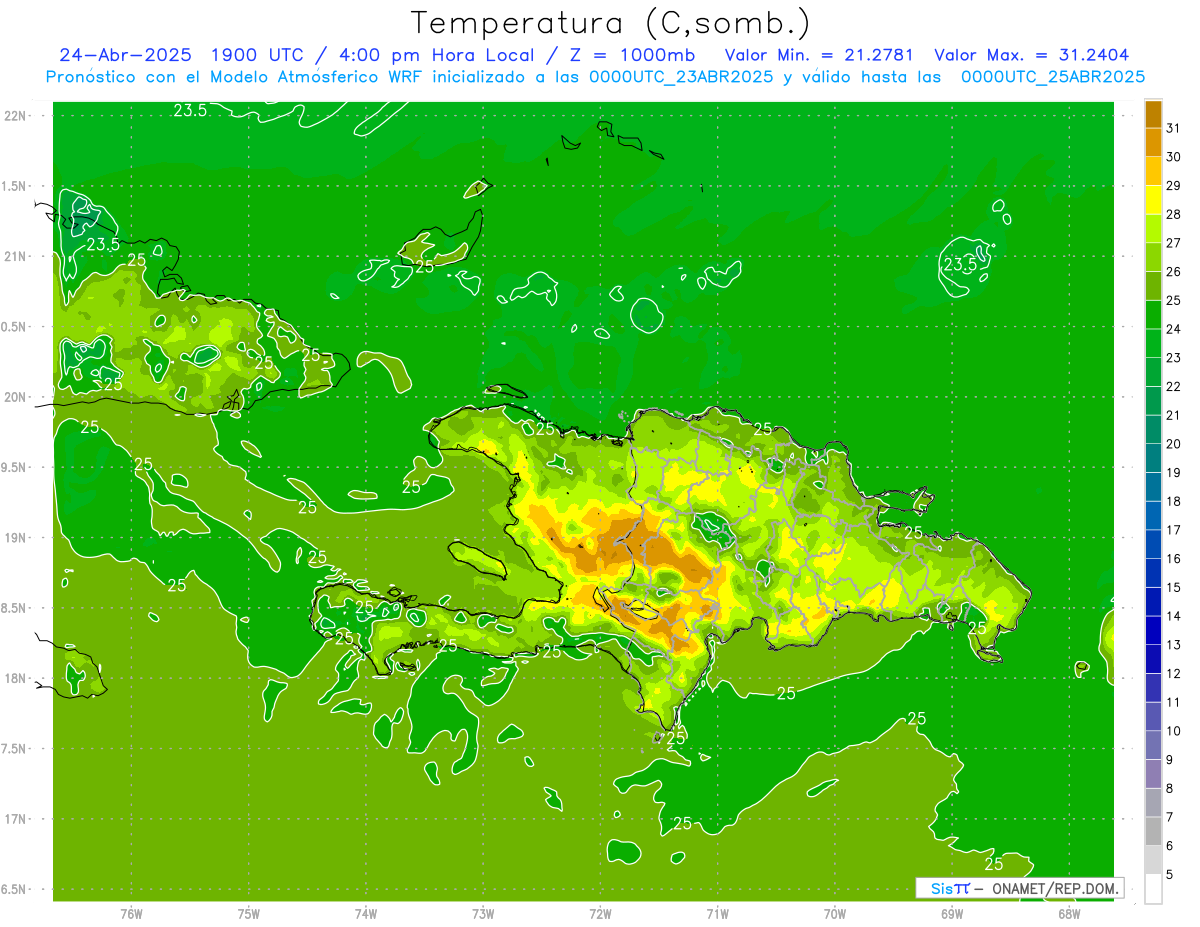Click the legend value label "16"
The width and height of the screenshot is (1200, 927).
click(x=1174, y=558)
